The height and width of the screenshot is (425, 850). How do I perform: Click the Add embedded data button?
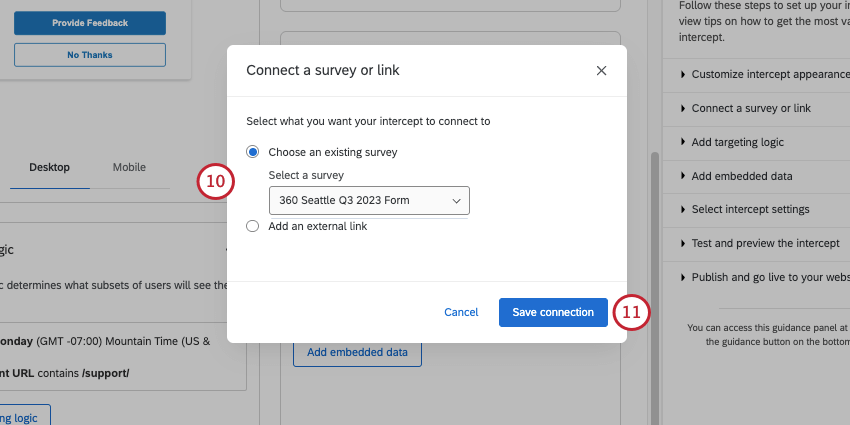coord(357,352)
